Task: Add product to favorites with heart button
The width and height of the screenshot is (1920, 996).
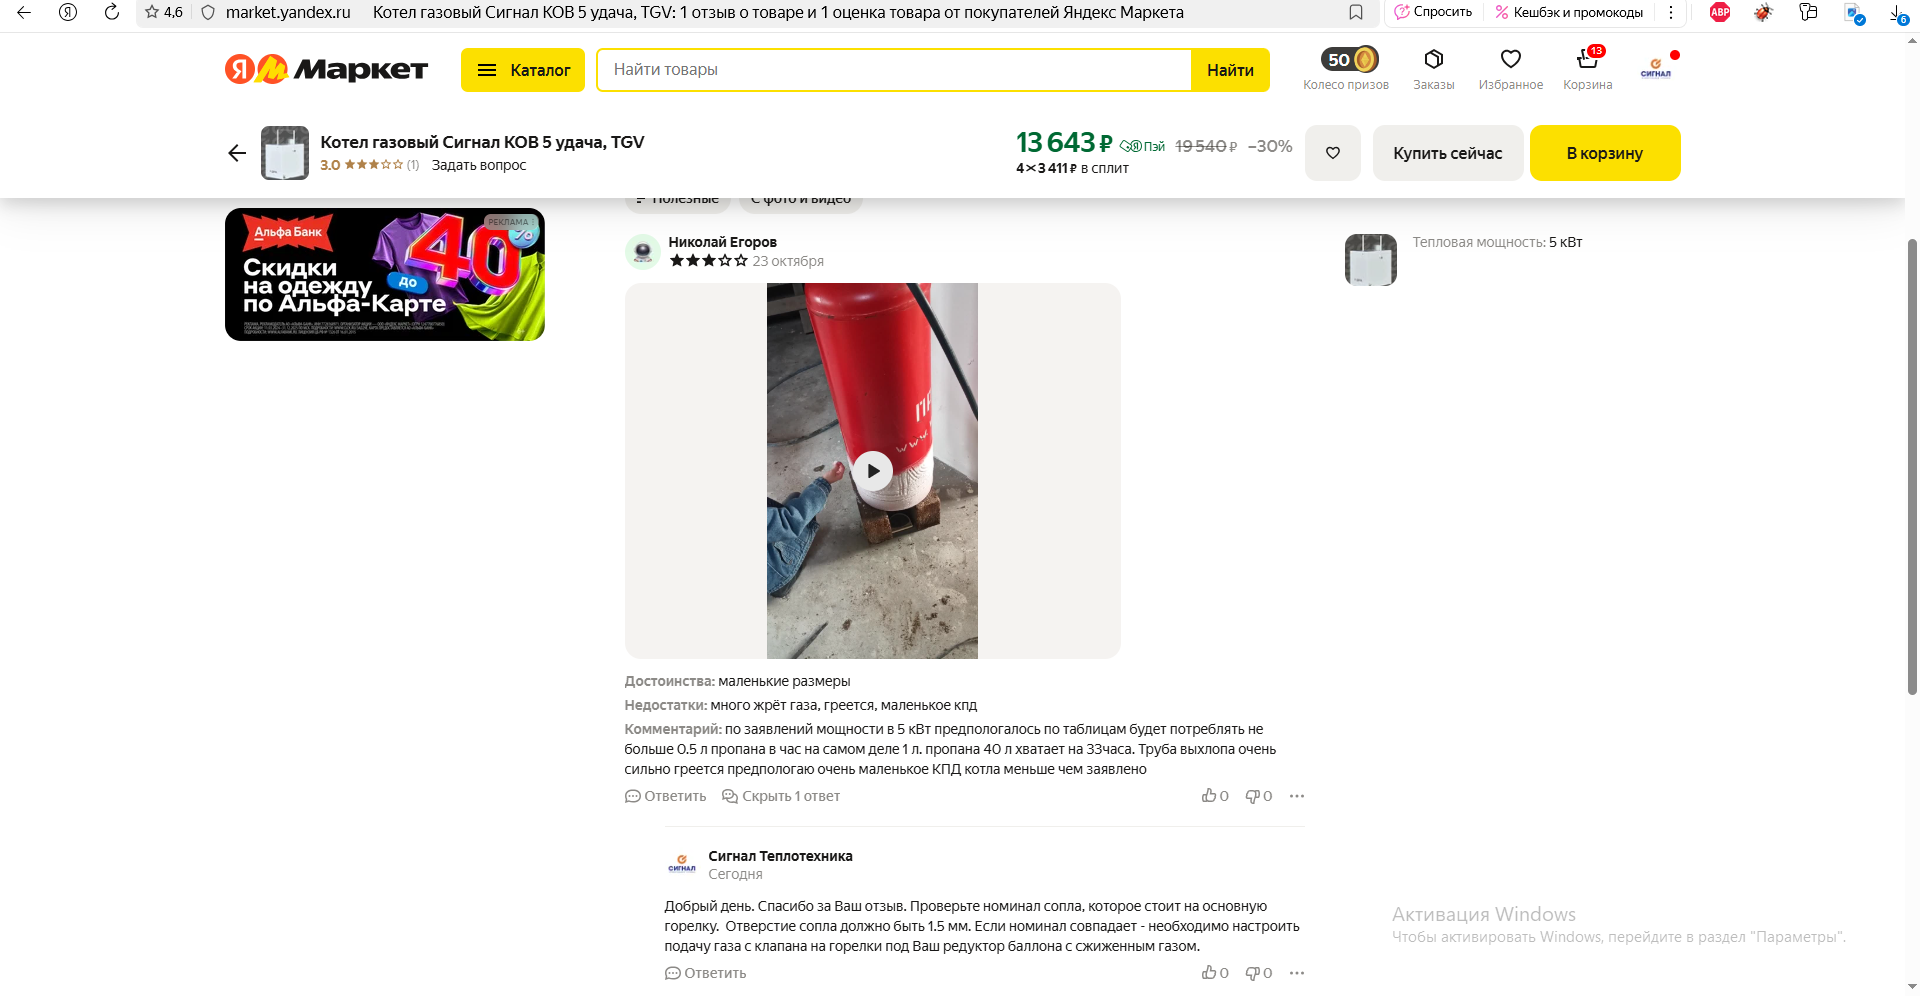Action: [1332, 153]
